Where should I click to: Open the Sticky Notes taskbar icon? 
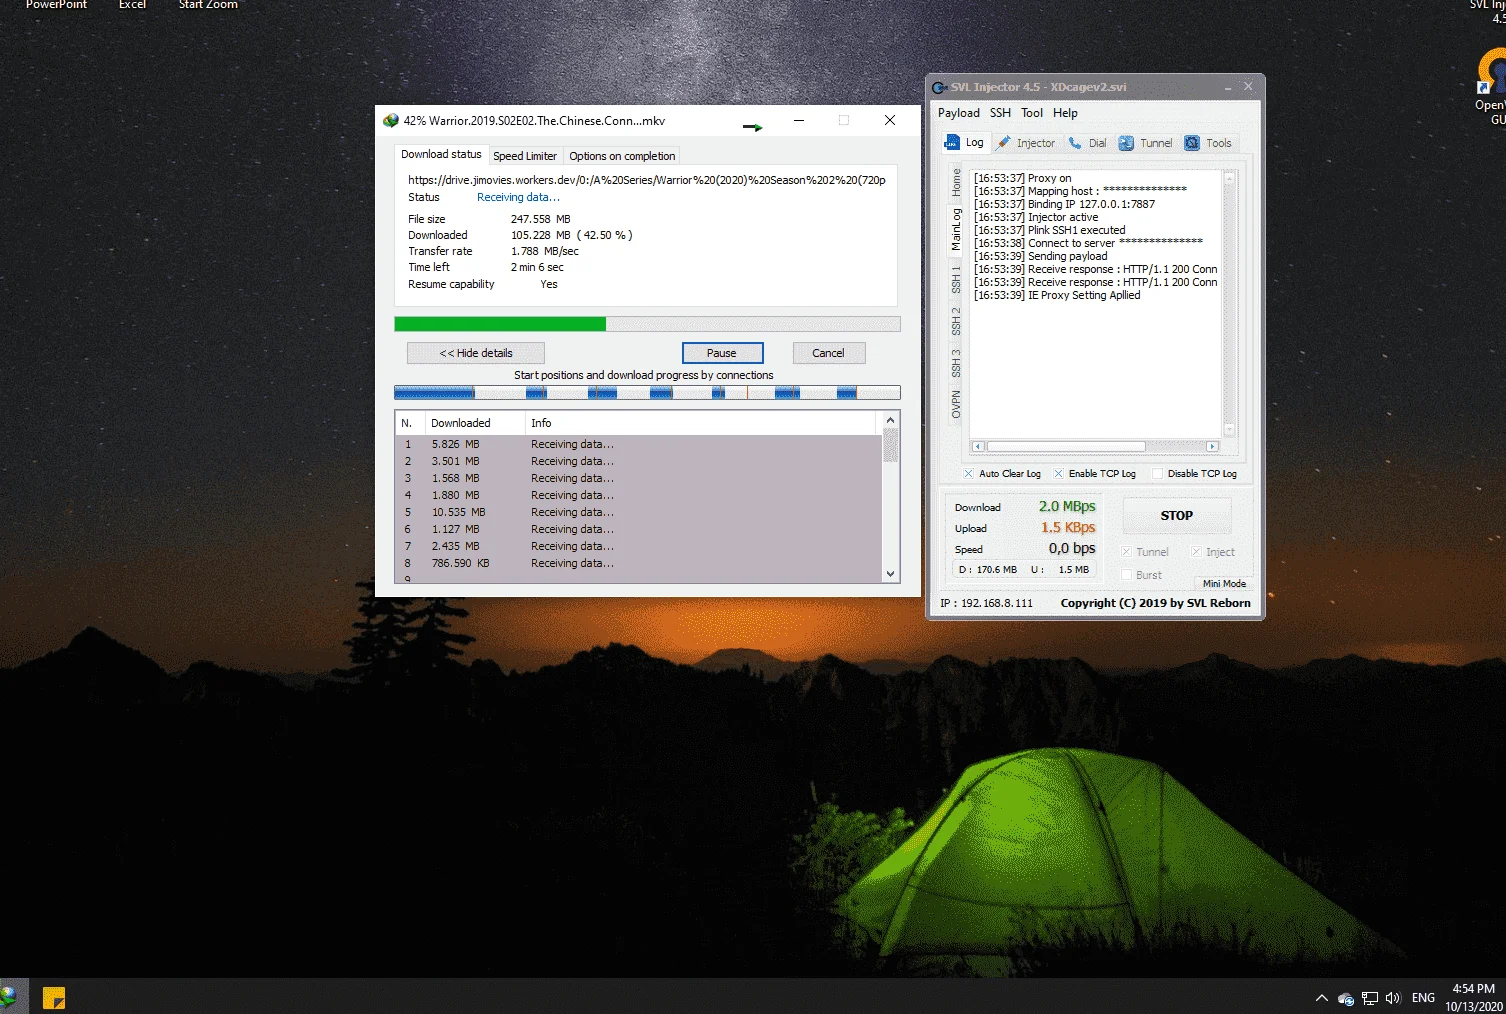[x=54, y=997]
